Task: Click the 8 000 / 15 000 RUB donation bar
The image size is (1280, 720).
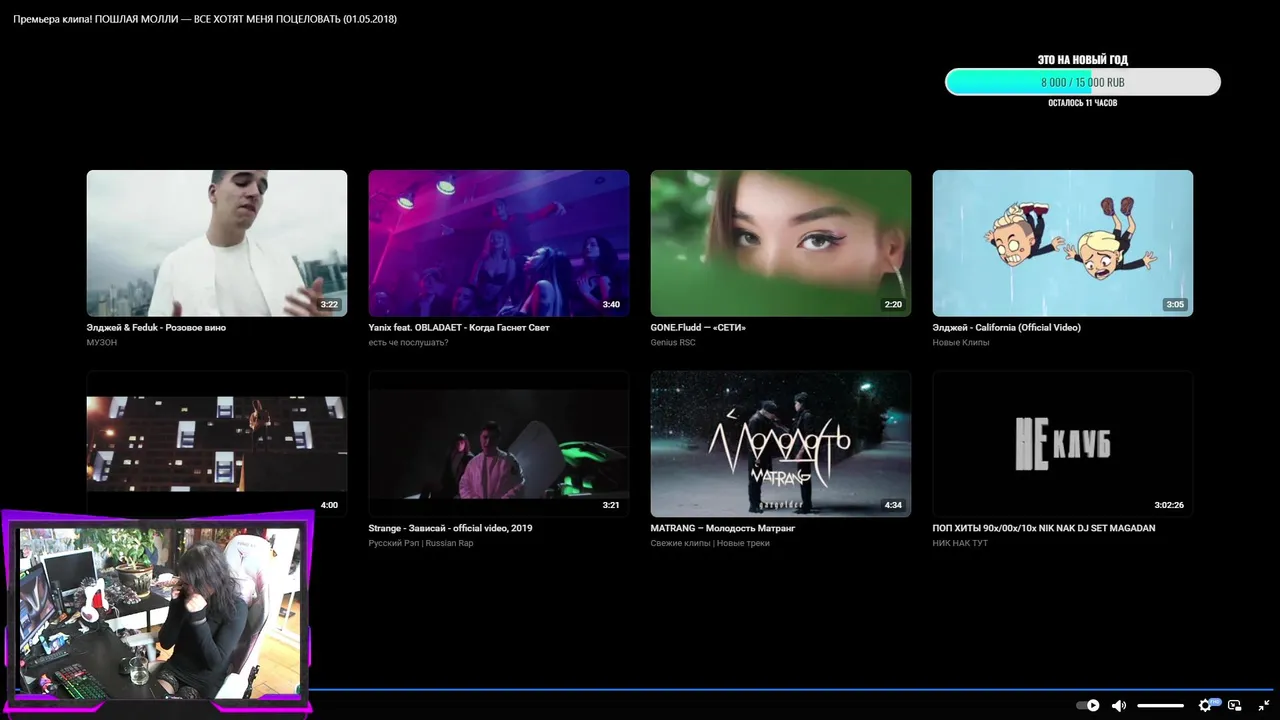Action: [1083, 82]
